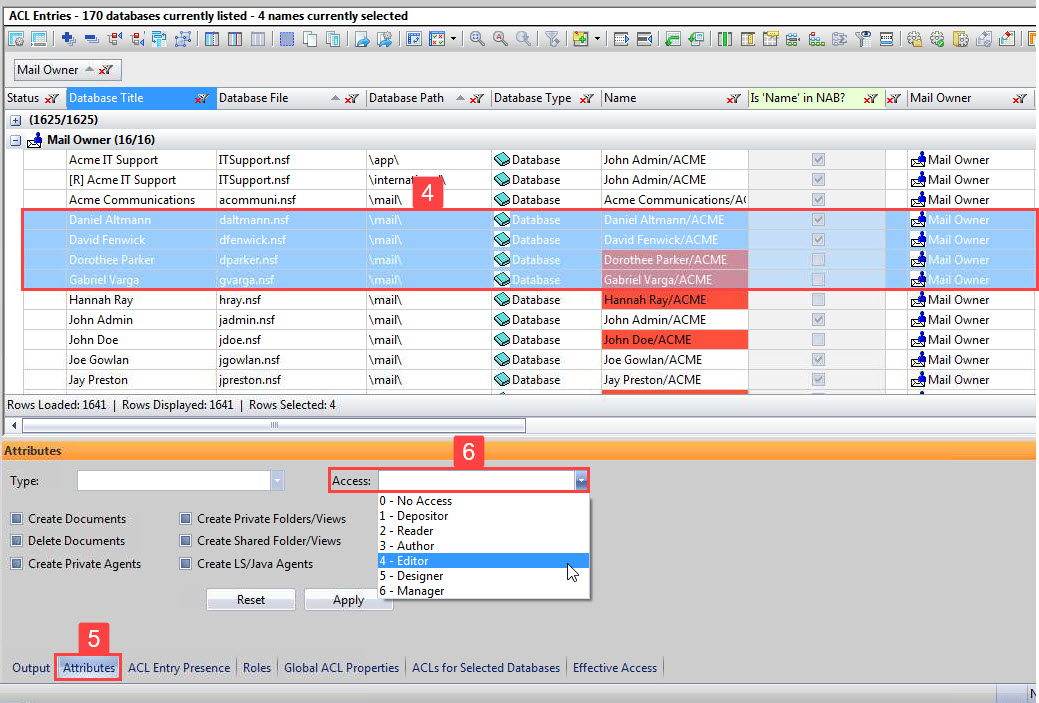Open the Effective Access tab
Viewport: 1039px width, 703px height.
(x=615, y=668)
